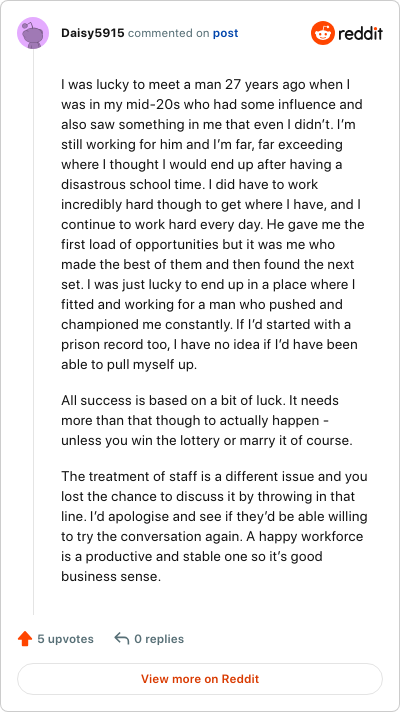Click the "unless you win the lottery" line
The image size is (400, 712).
pos(207,440)
